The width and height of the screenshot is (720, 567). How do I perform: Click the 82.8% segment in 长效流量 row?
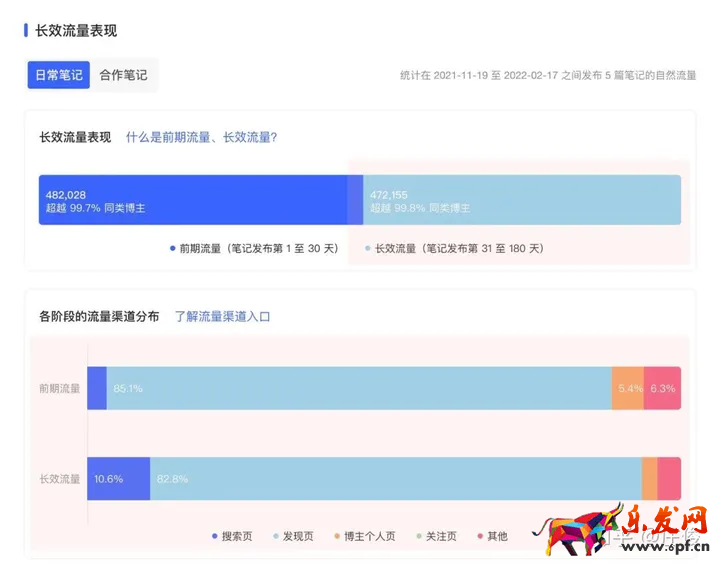(396, 478)
